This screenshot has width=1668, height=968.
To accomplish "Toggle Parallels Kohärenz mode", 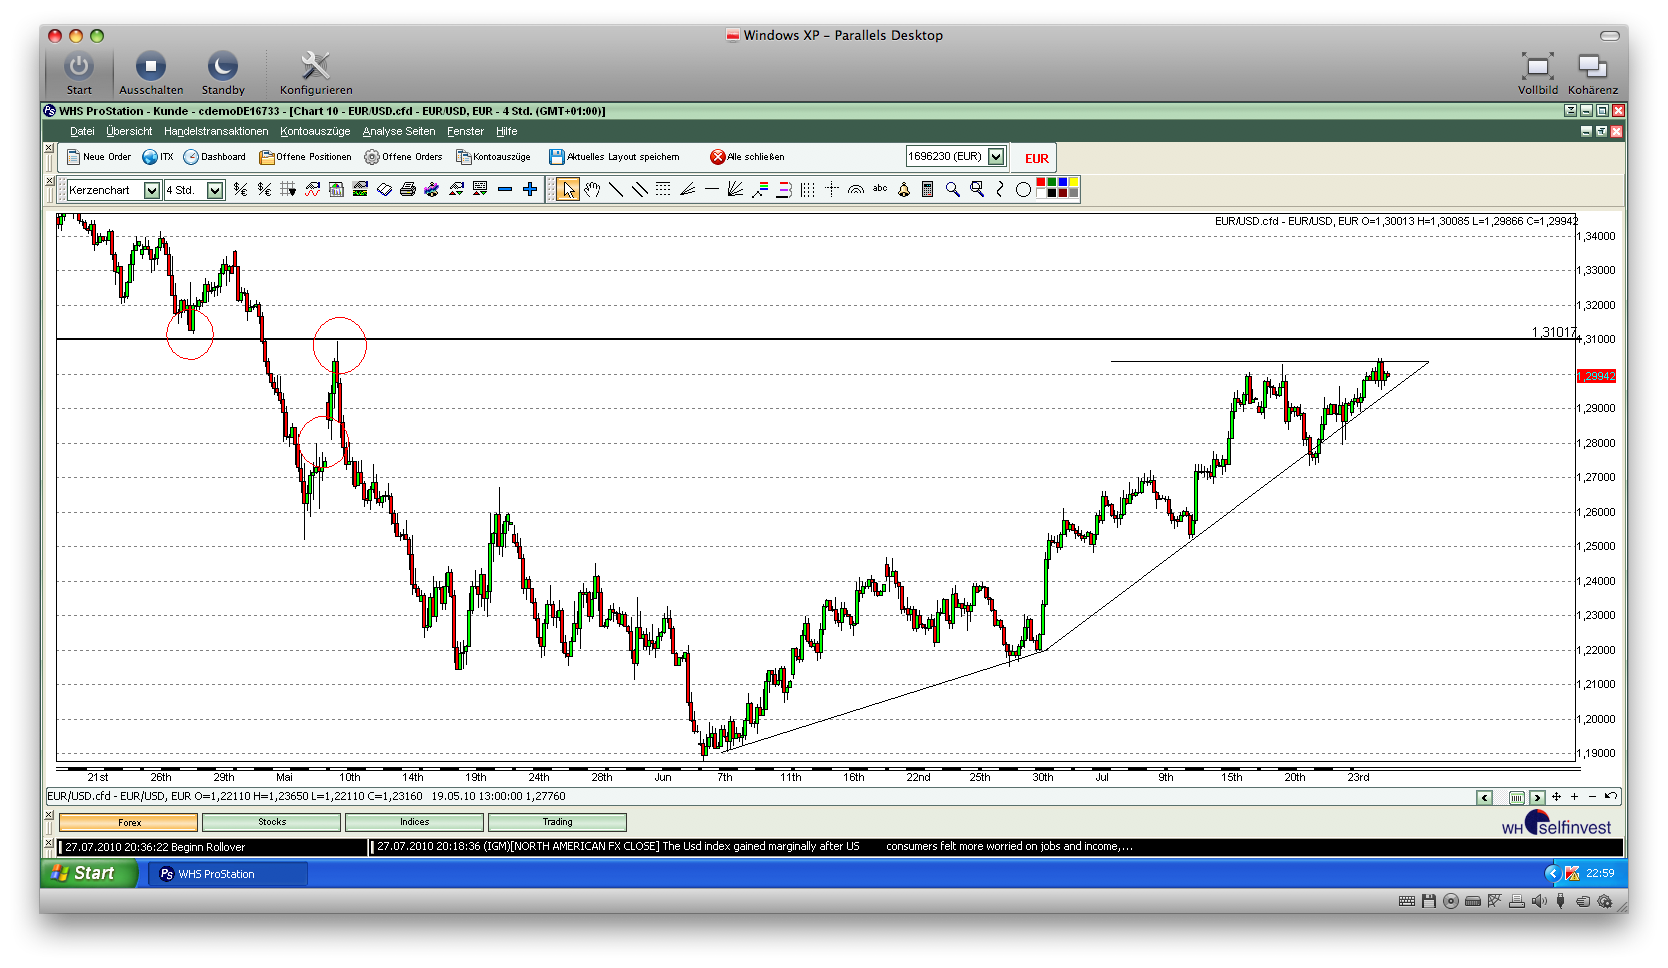I will [1592, 73].
